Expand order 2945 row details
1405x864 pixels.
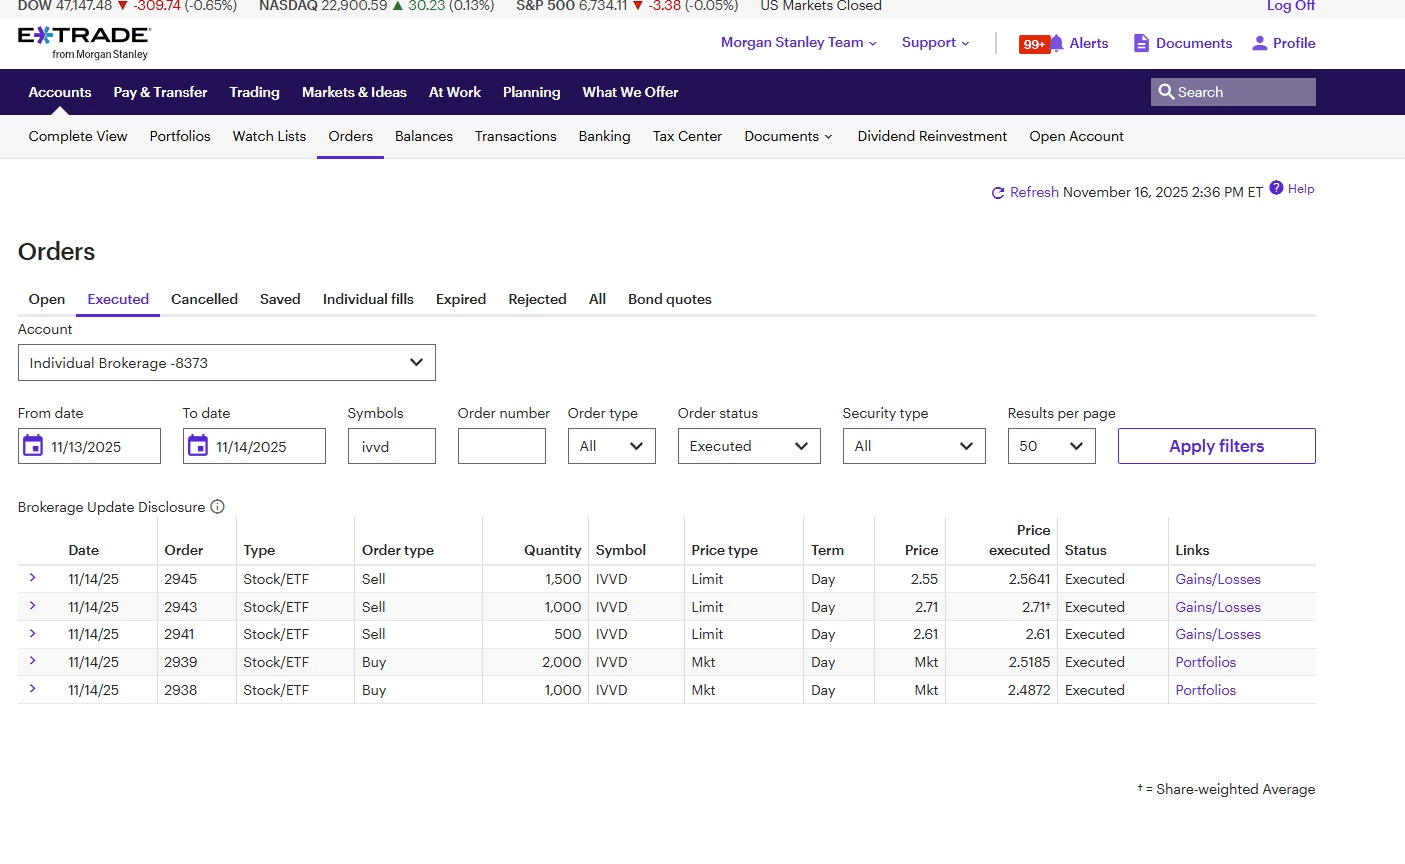point(33,578)
